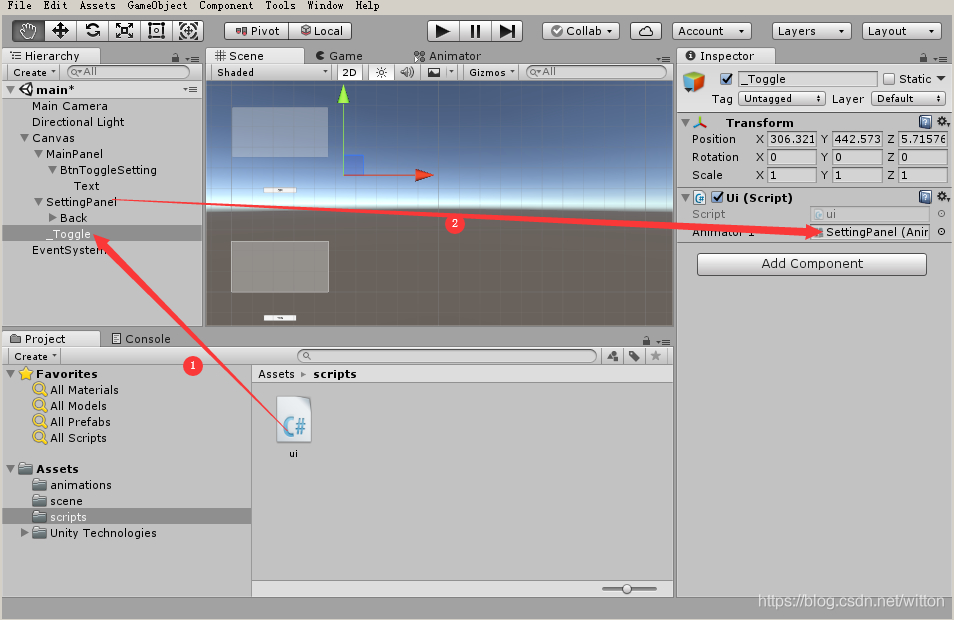Expand the Back object in Hierarchy
This screenshot has height=620, width=954.
pyautogui.click(x=53, y=218)
